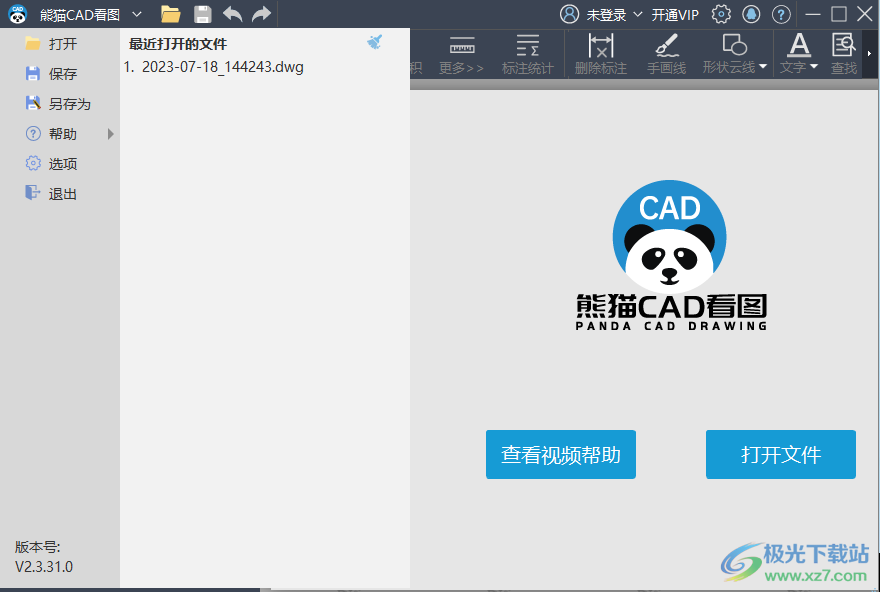
Task: Click the version number V2.3.31.0 text
Action: coord(44,567)
